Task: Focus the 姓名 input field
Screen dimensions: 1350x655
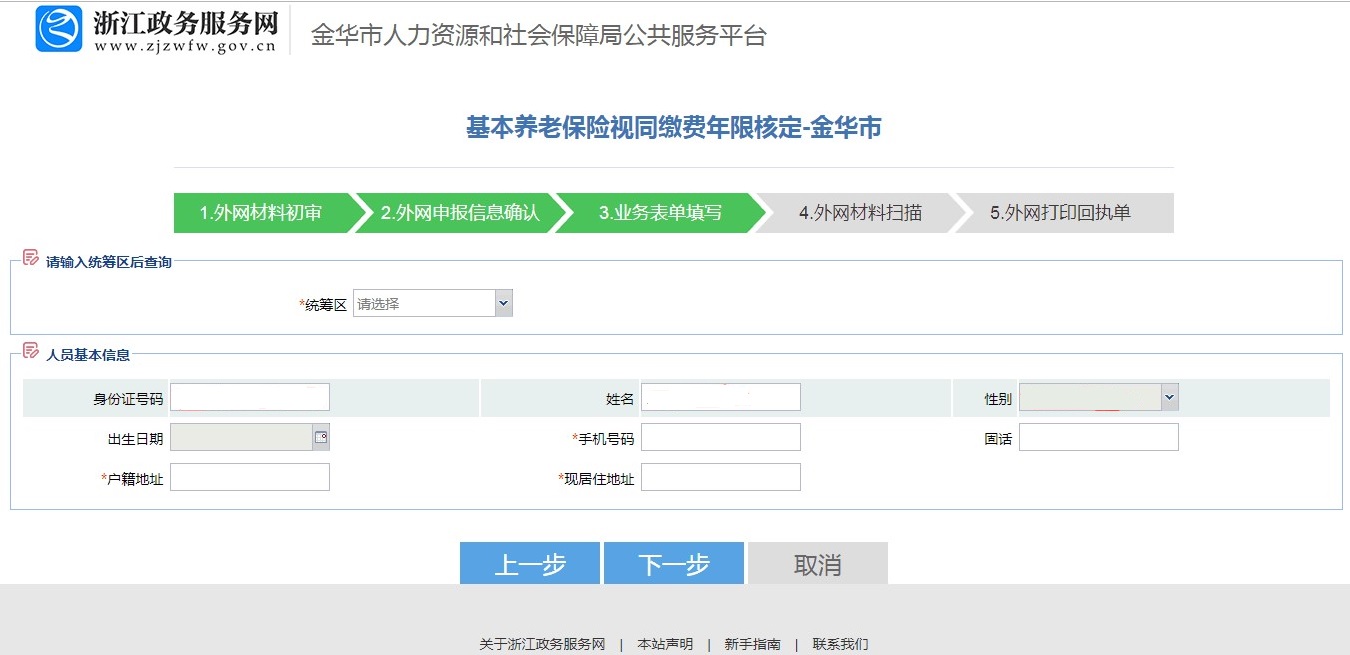Action: pos(721,397)
